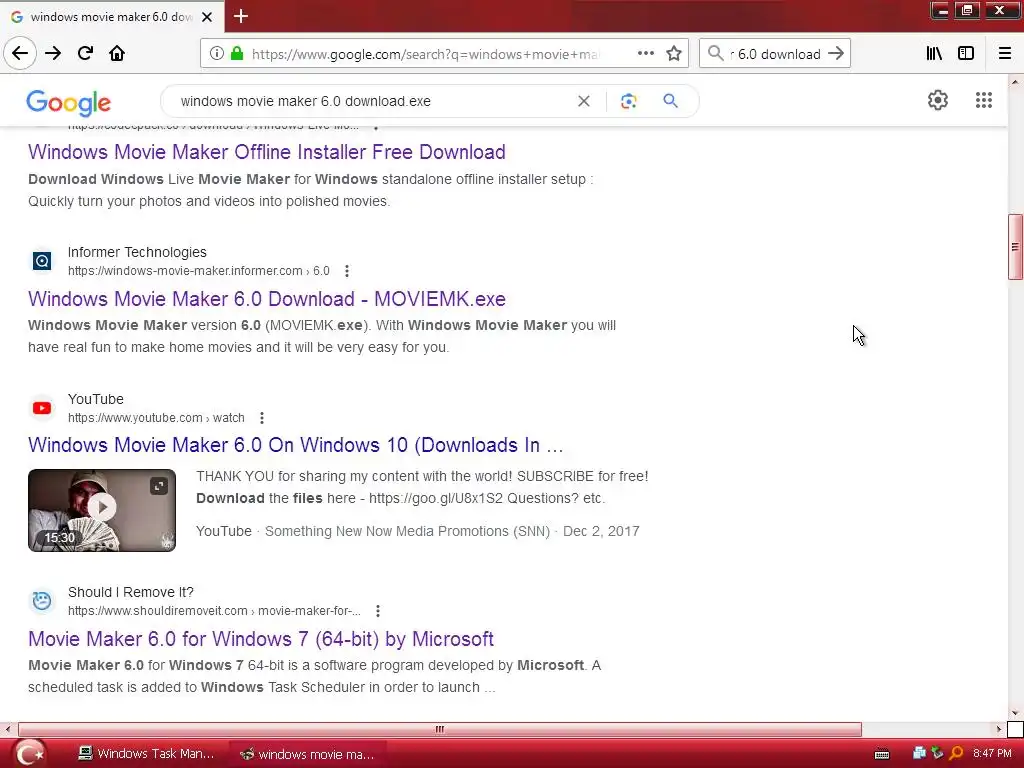The image size is (1024, 768).
Task: Click the green secure connection padlock
Action: point(237,54)
